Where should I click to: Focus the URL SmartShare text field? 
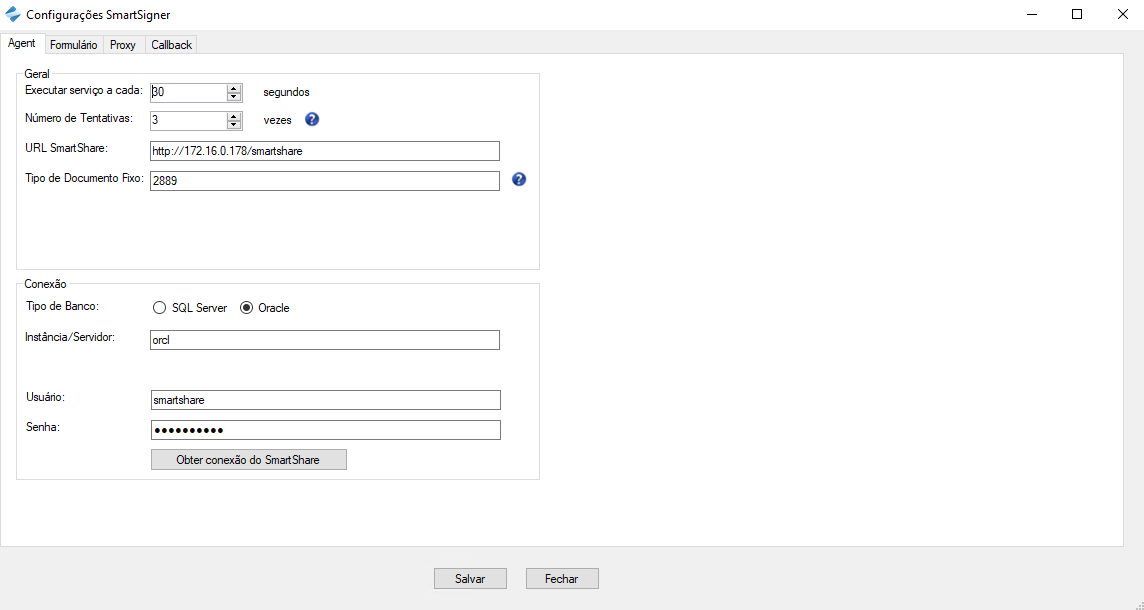click(x=324, y=151)
